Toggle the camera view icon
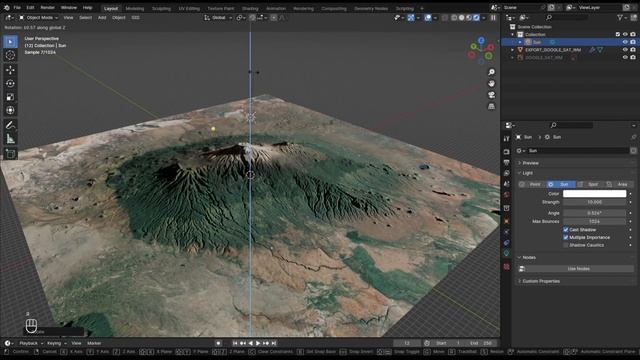Screen dimensions: 640x360 [491, 95]
